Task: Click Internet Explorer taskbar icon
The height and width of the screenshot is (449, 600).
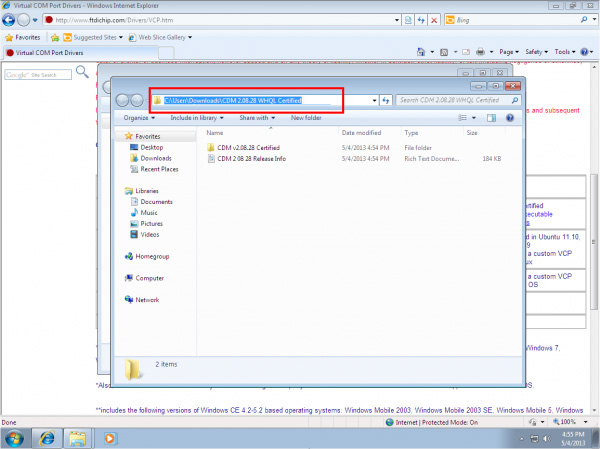Action: pyautogui.click(x=47, y=439)
